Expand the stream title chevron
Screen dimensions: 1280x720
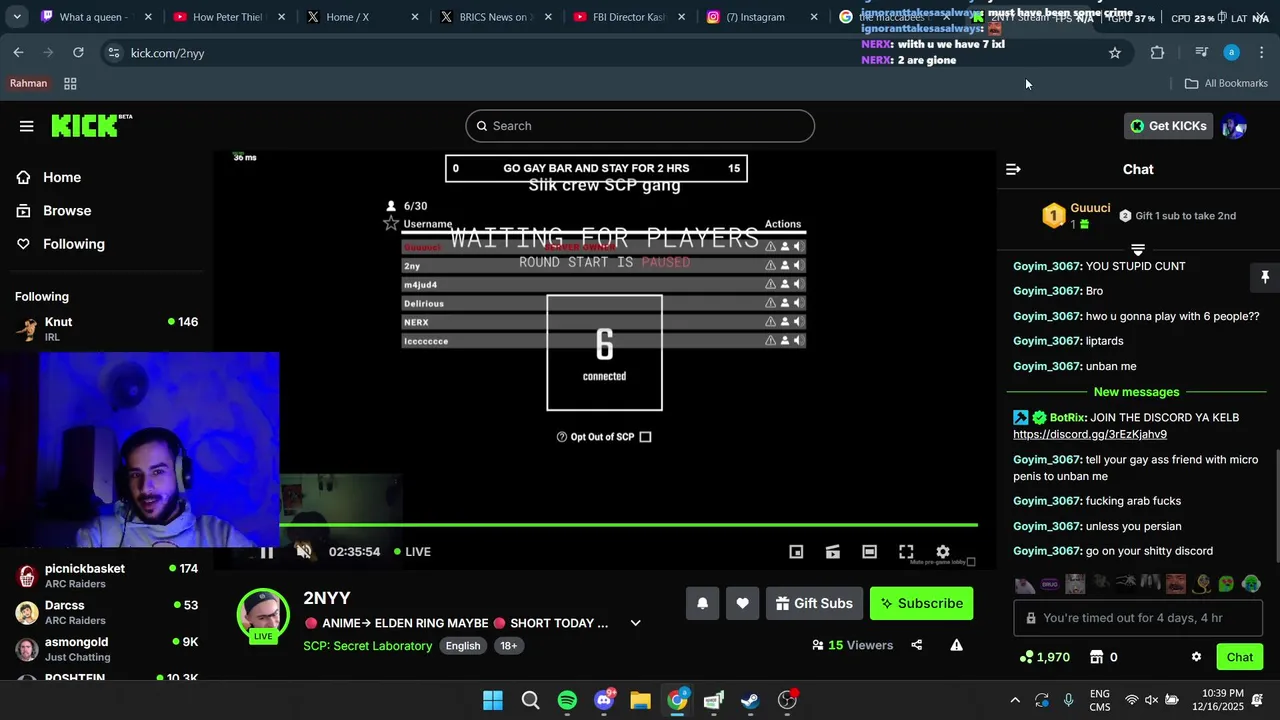(635, 623)
